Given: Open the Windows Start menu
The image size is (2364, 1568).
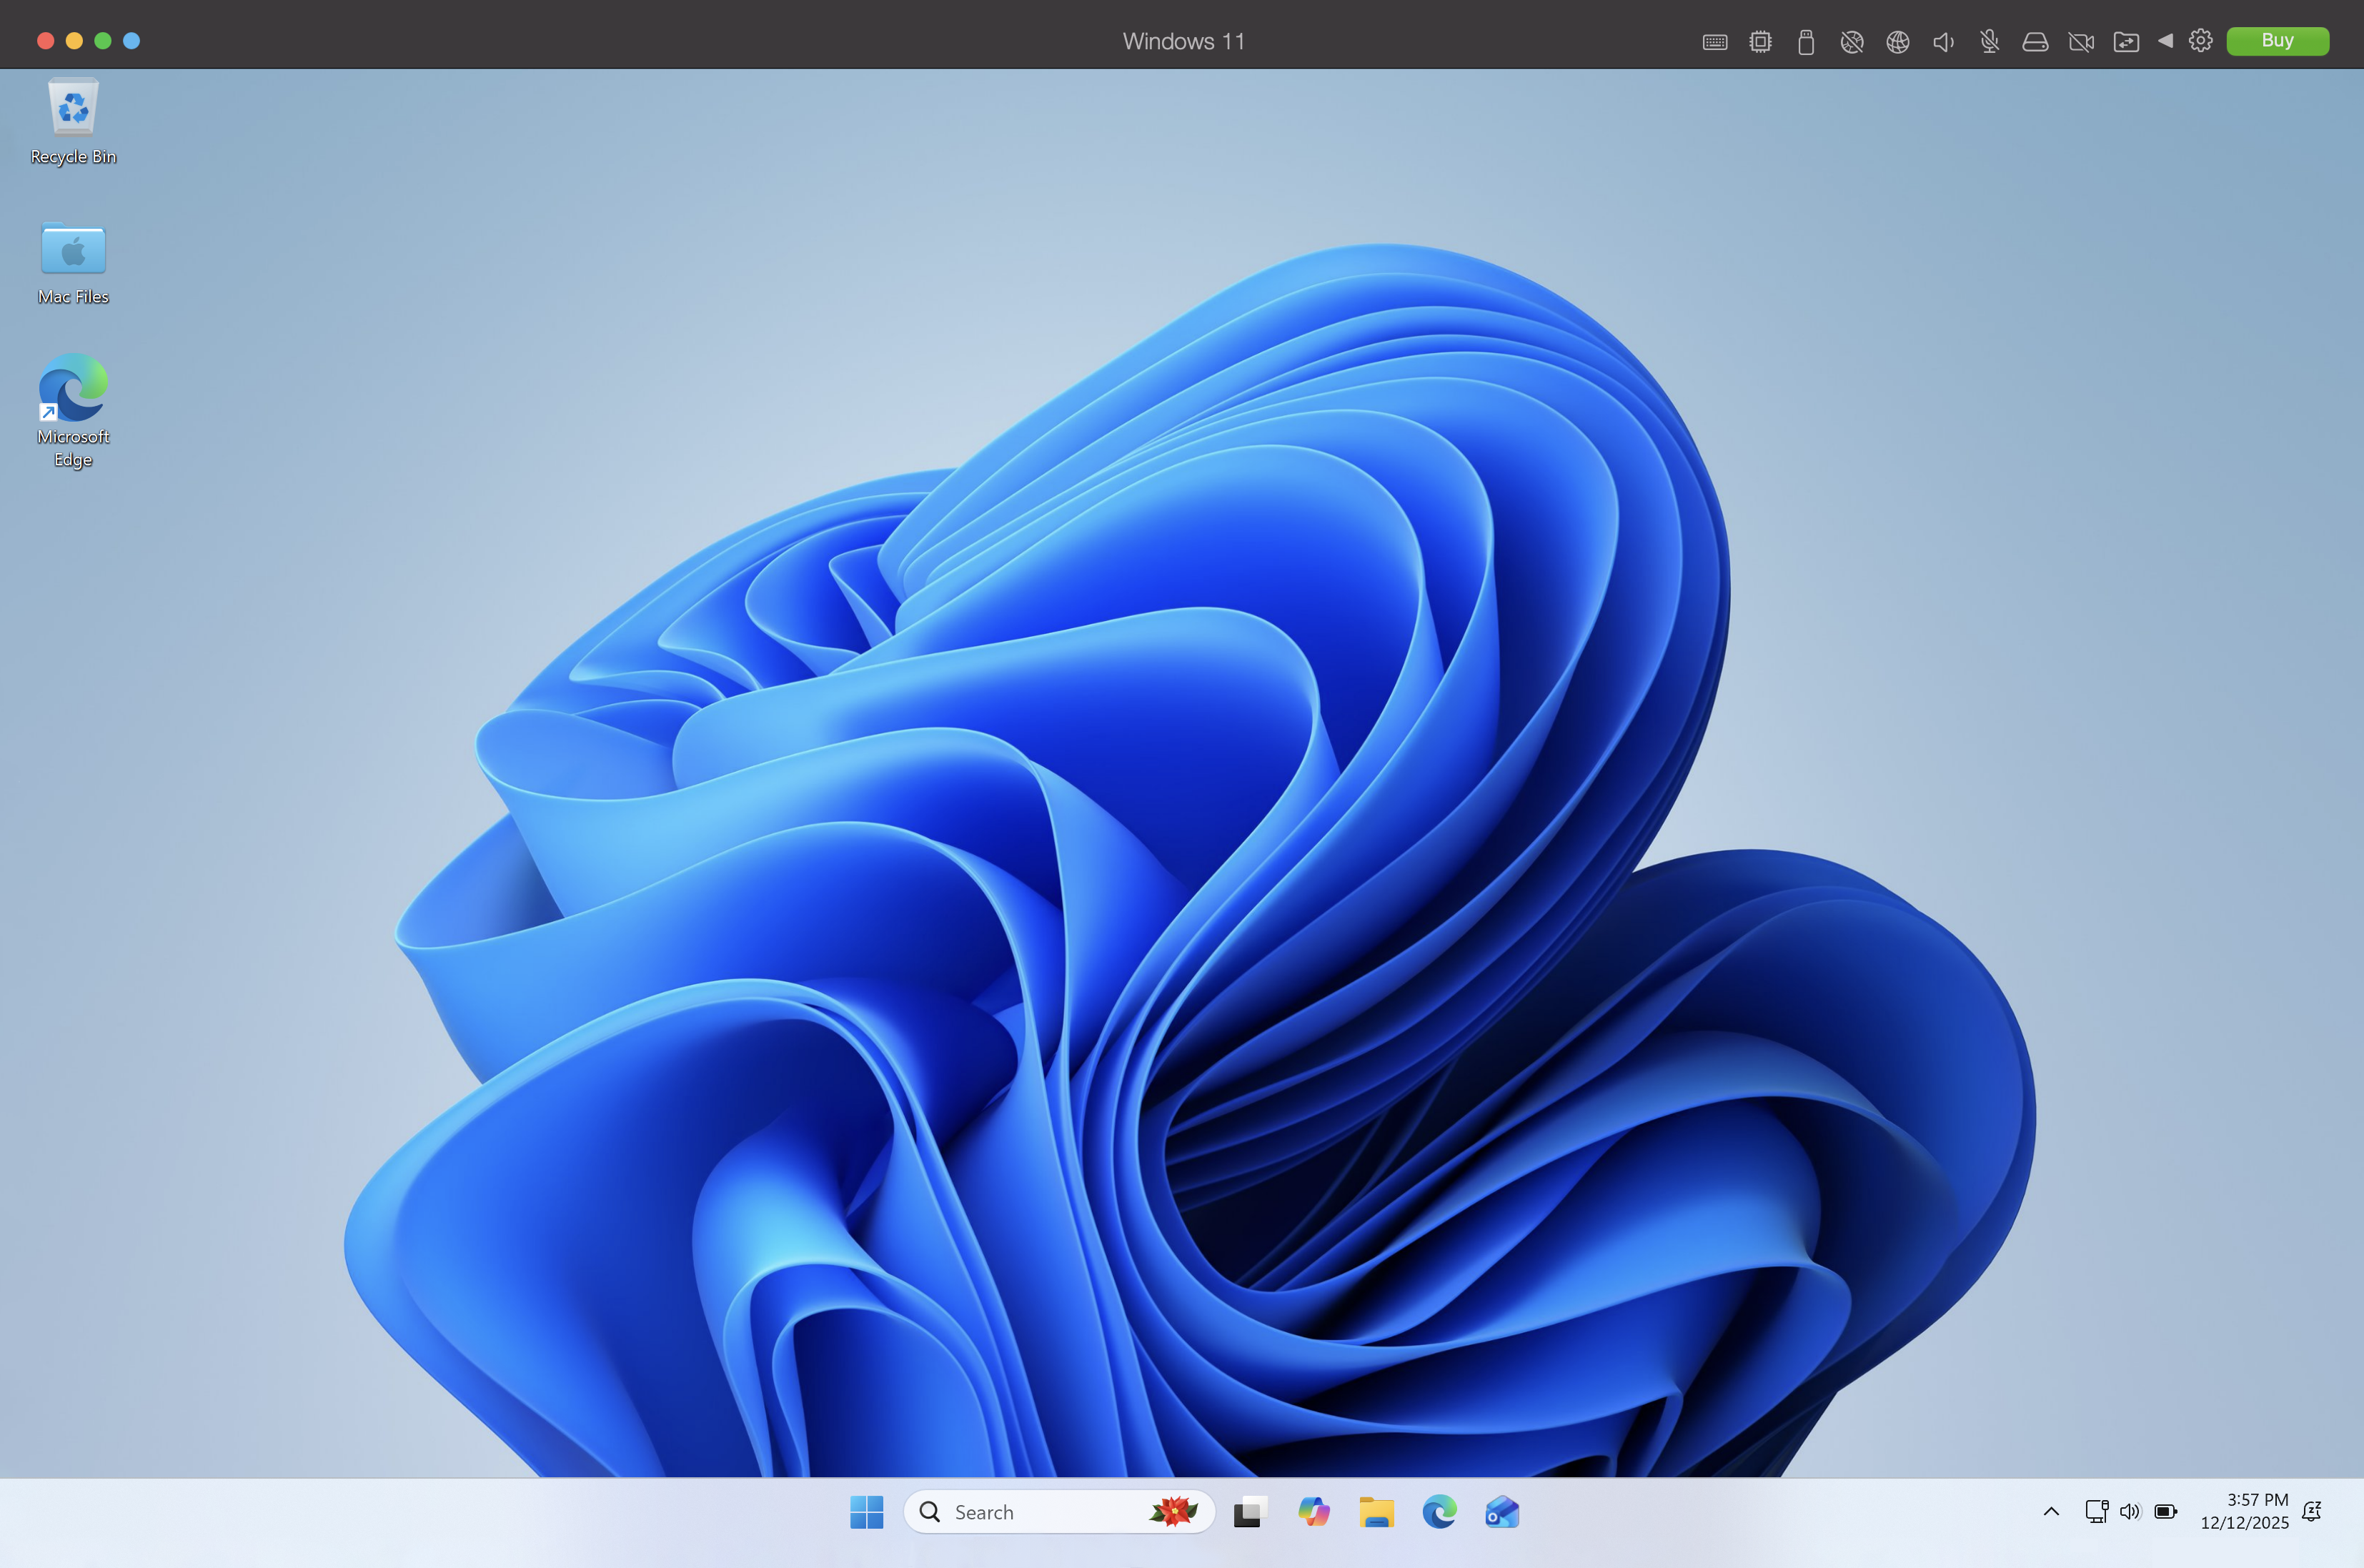Looking at the screenshot, I should (866, 1512).
